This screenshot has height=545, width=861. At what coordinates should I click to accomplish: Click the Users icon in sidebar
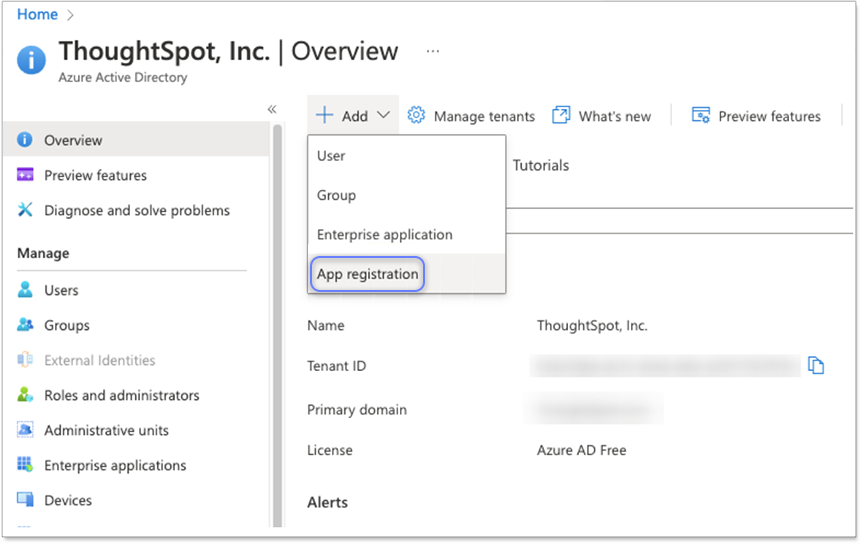25,290
